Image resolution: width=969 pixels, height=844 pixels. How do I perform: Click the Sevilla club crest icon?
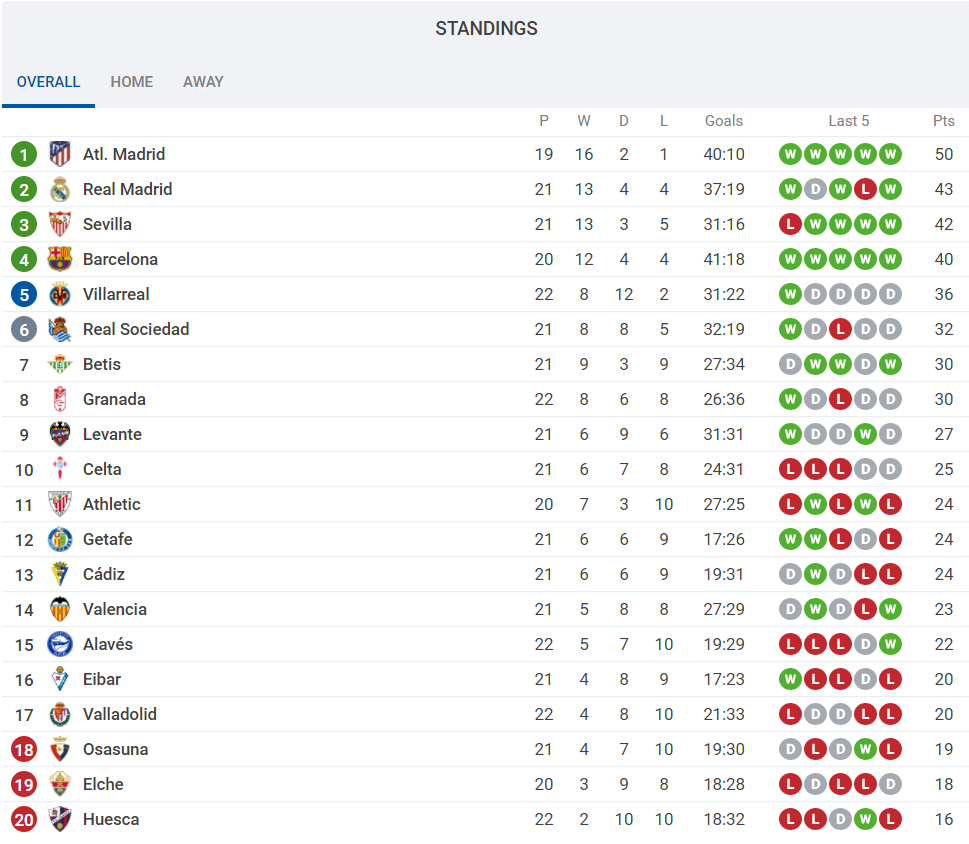[60, 224]
